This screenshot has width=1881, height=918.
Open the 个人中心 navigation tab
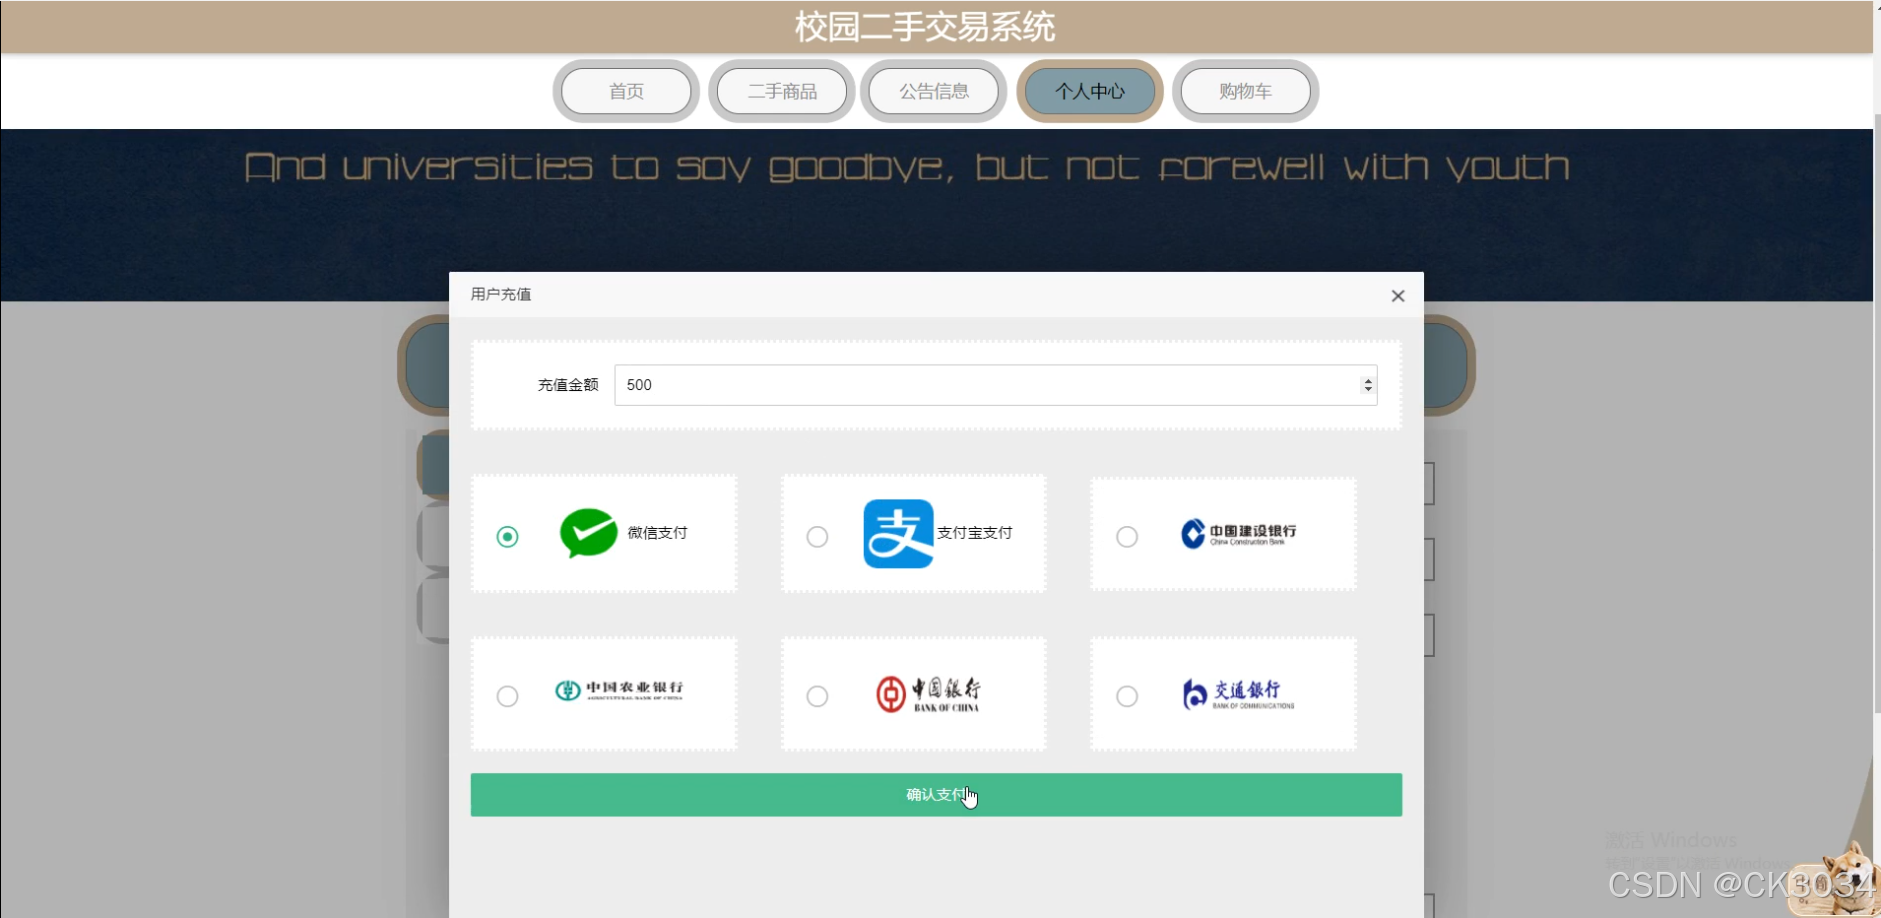click(1090, 91)
